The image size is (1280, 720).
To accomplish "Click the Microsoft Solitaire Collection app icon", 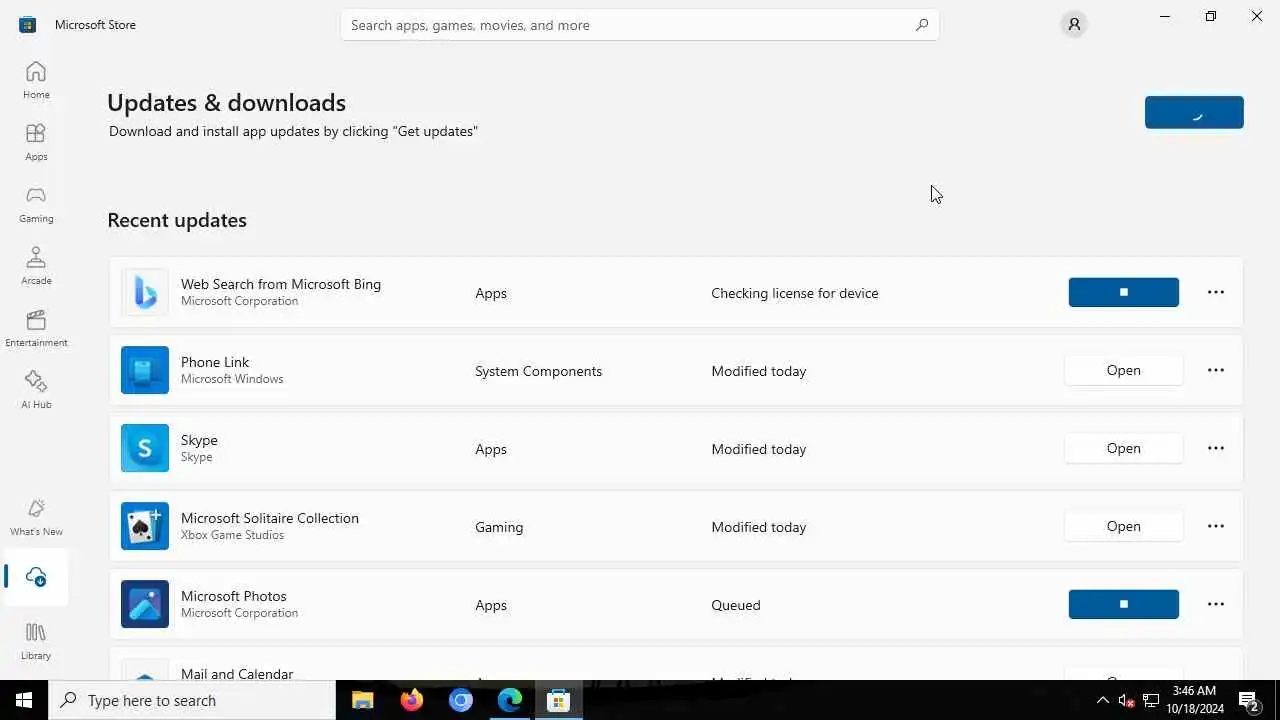I will click(x=145, y=526).
